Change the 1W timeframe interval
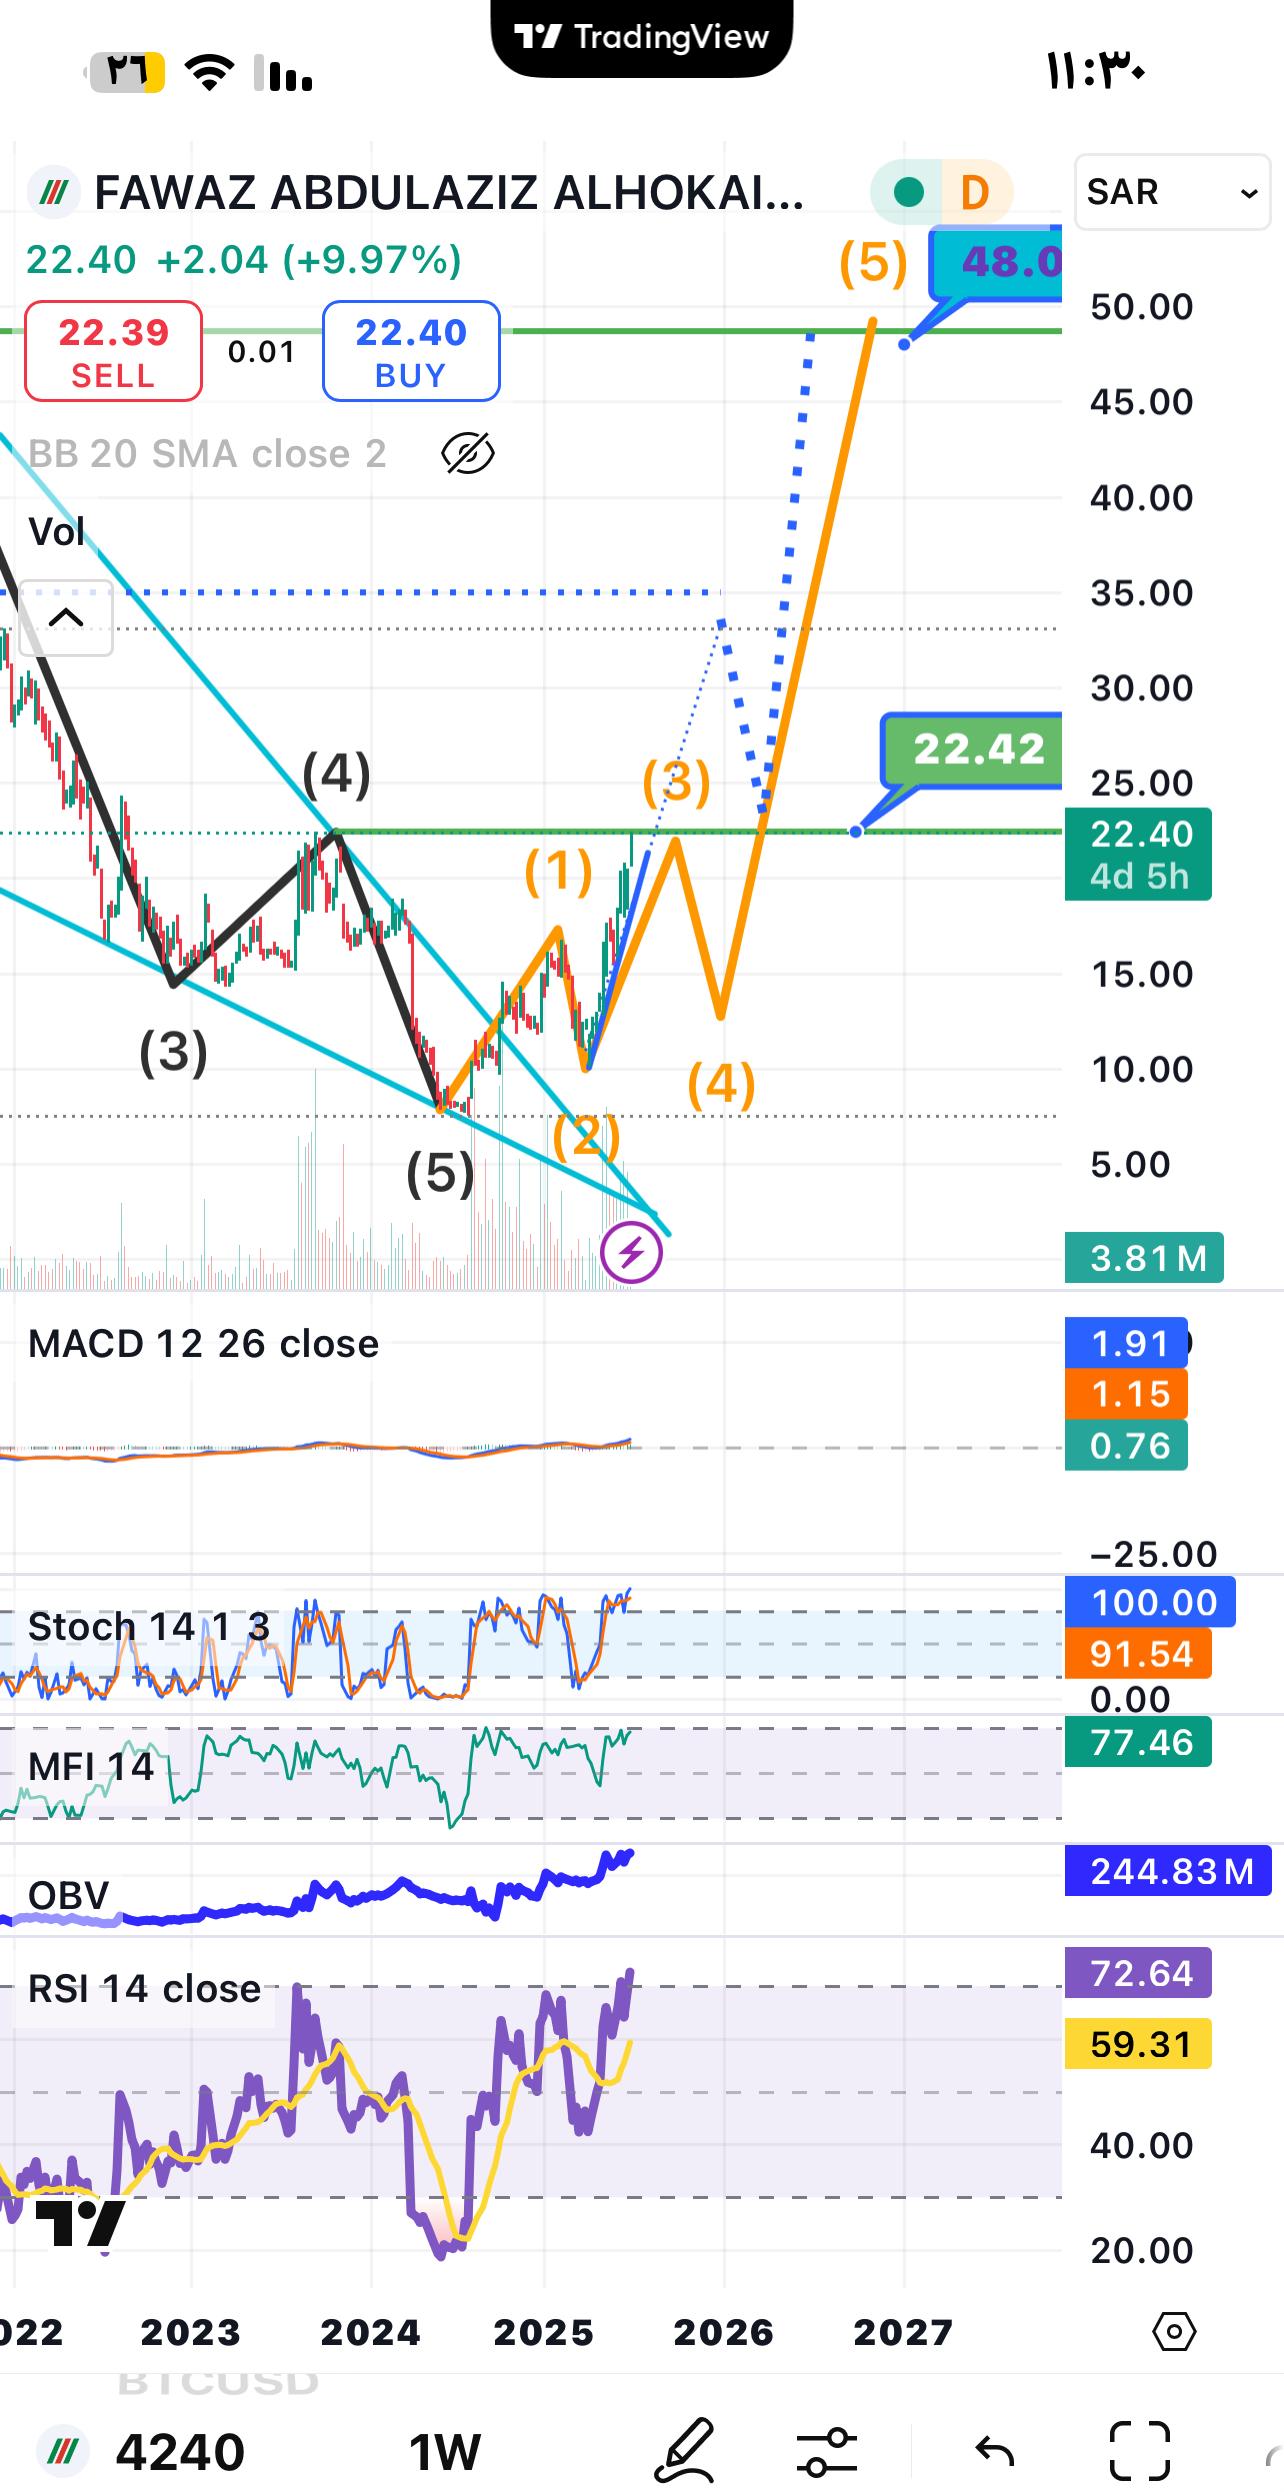 click(445, 2451)
